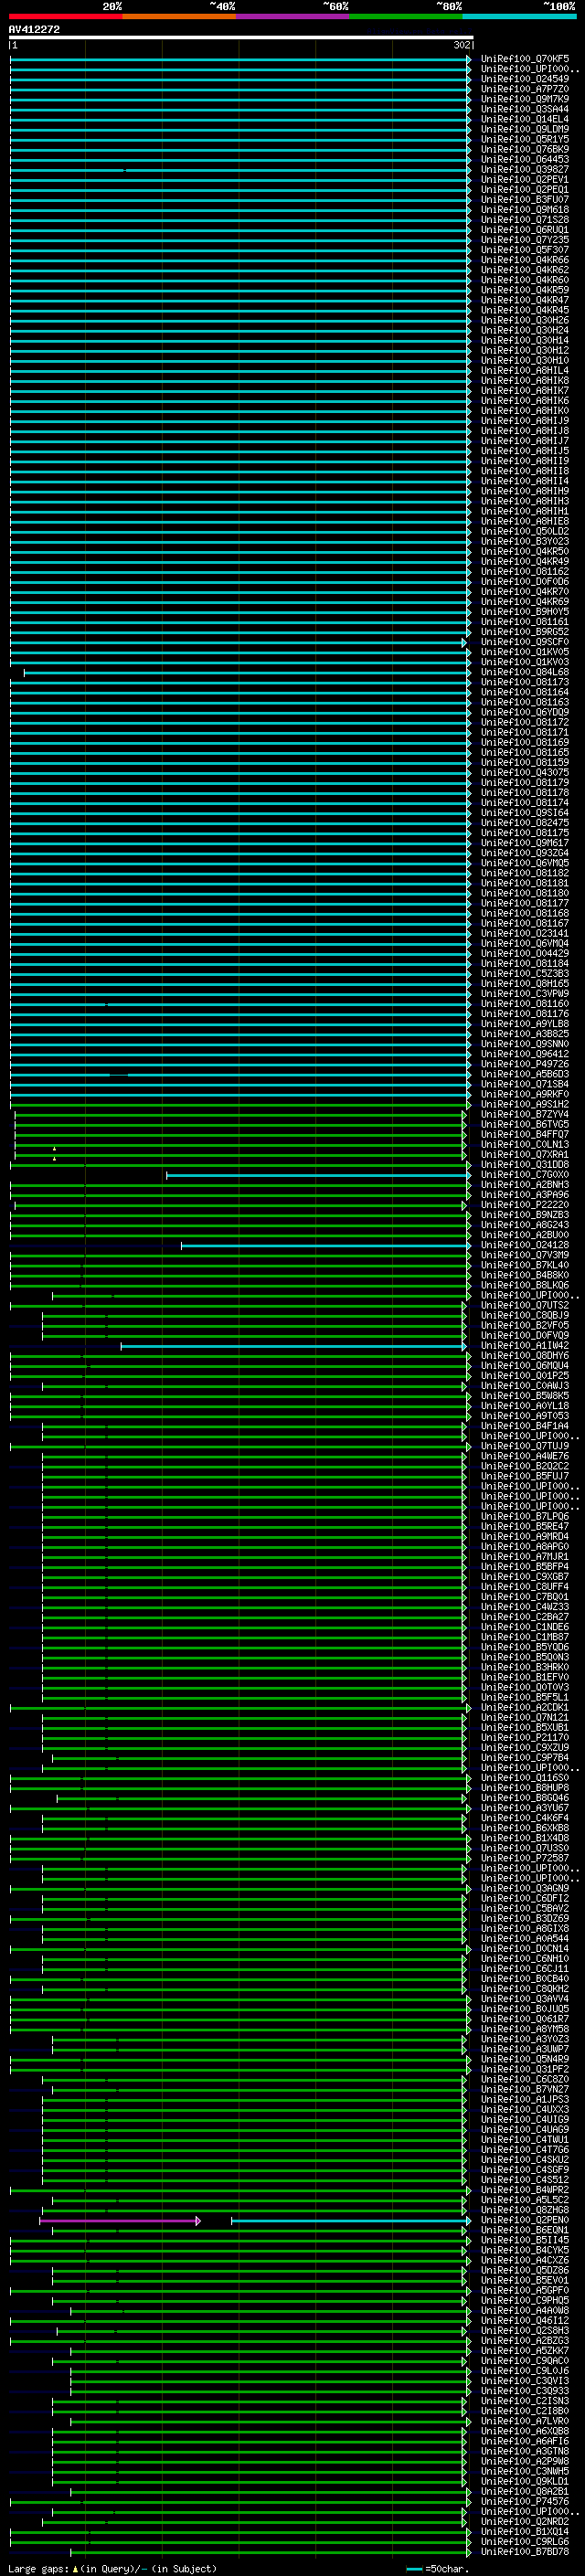This screenshot has width=585, height=2576.
Task: Select the UniRef100_C0LN13 label
Action: point(525,1144)
